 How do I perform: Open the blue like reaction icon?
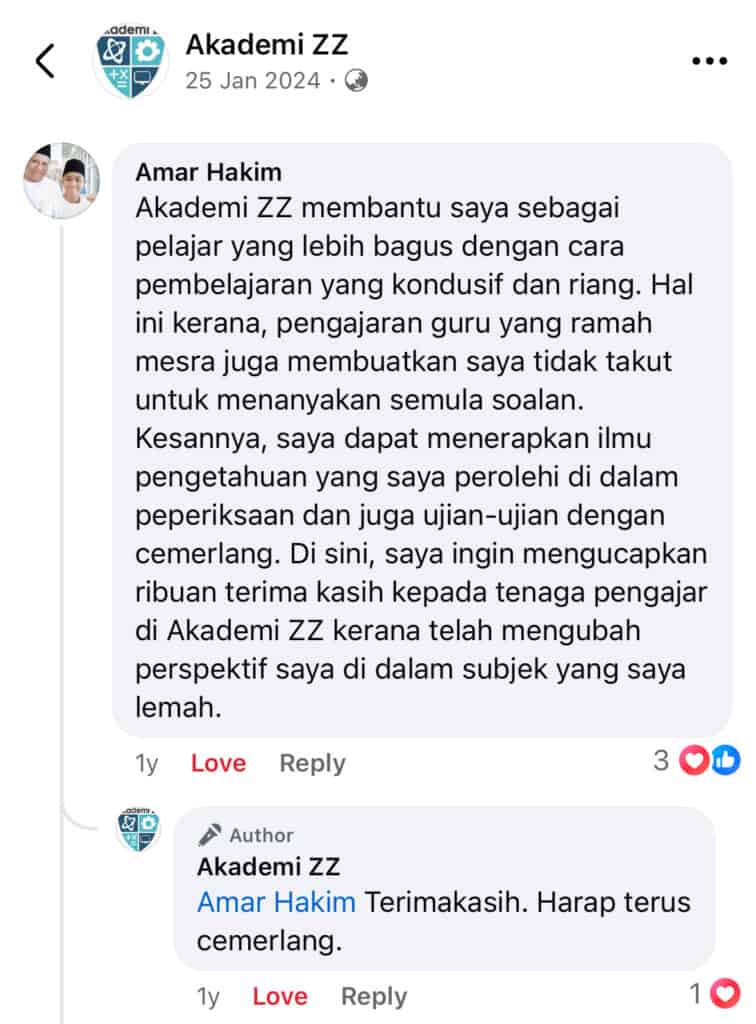coord(725,760)
